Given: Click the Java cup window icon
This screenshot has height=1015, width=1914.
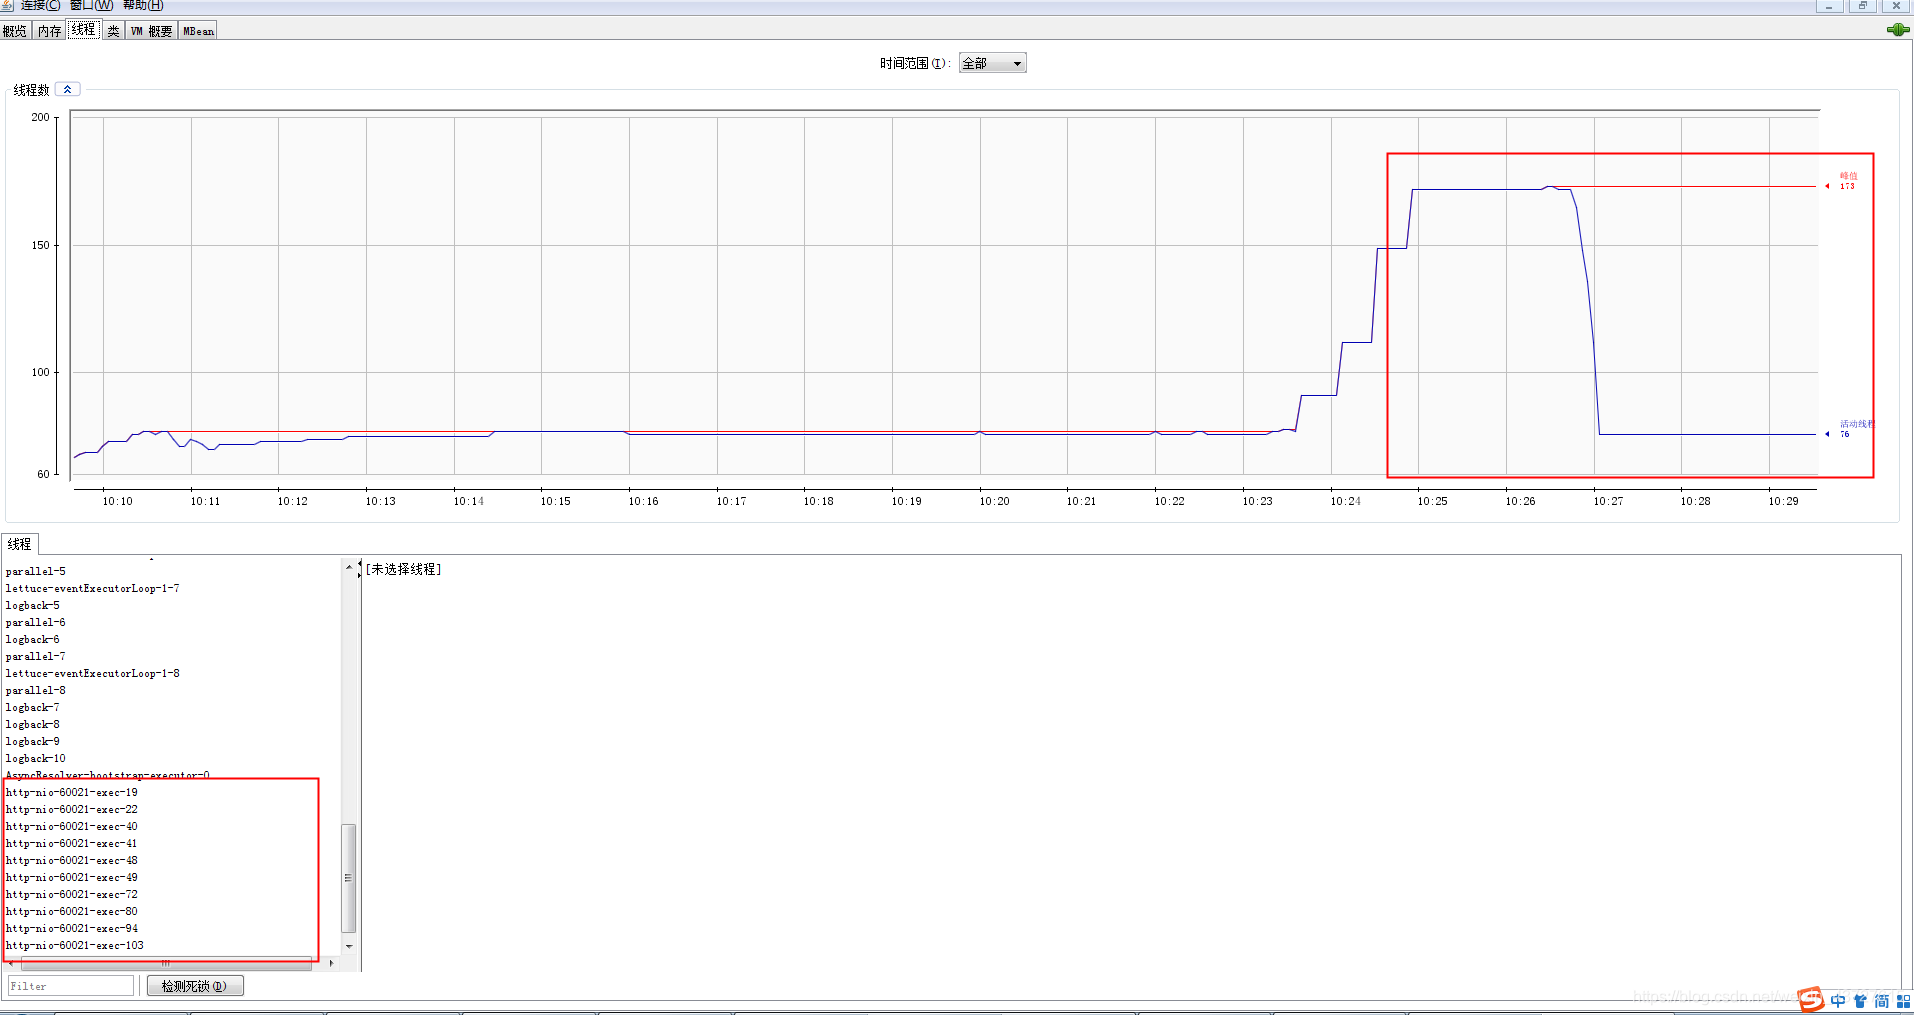Looking at the screenshot, I should 7,5.
